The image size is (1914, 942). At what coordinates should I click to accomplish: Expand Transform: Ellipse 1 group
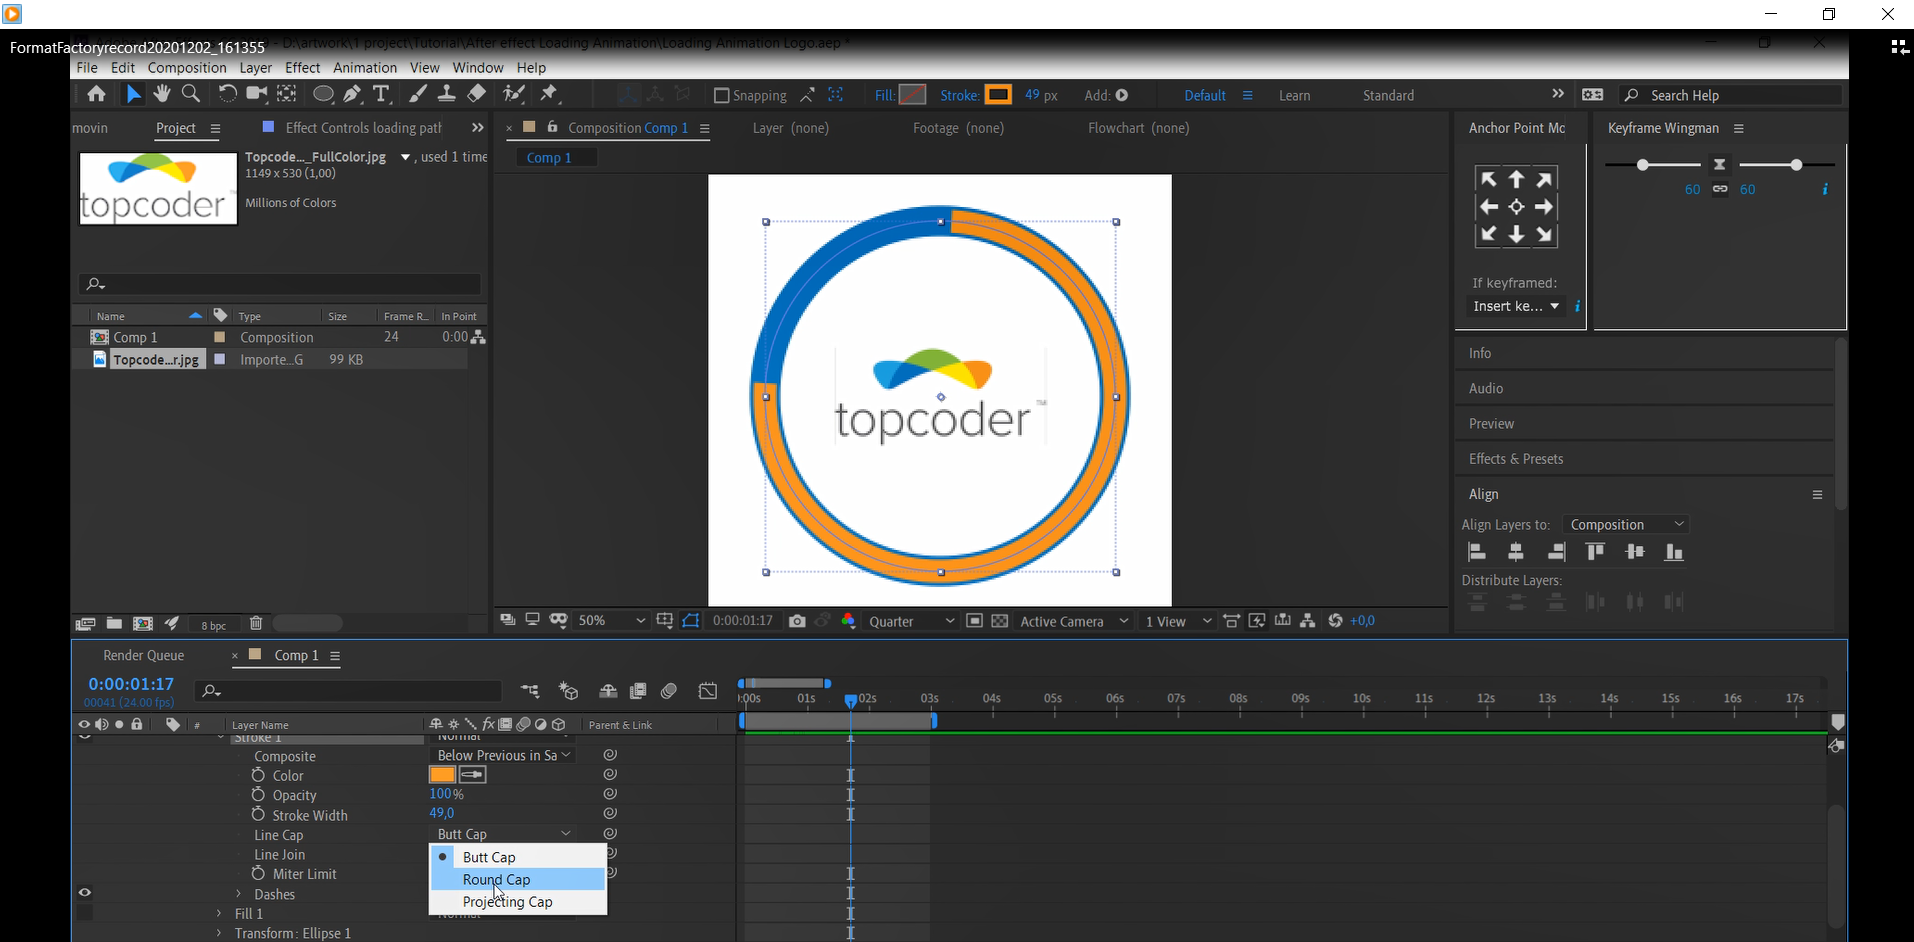219,933
